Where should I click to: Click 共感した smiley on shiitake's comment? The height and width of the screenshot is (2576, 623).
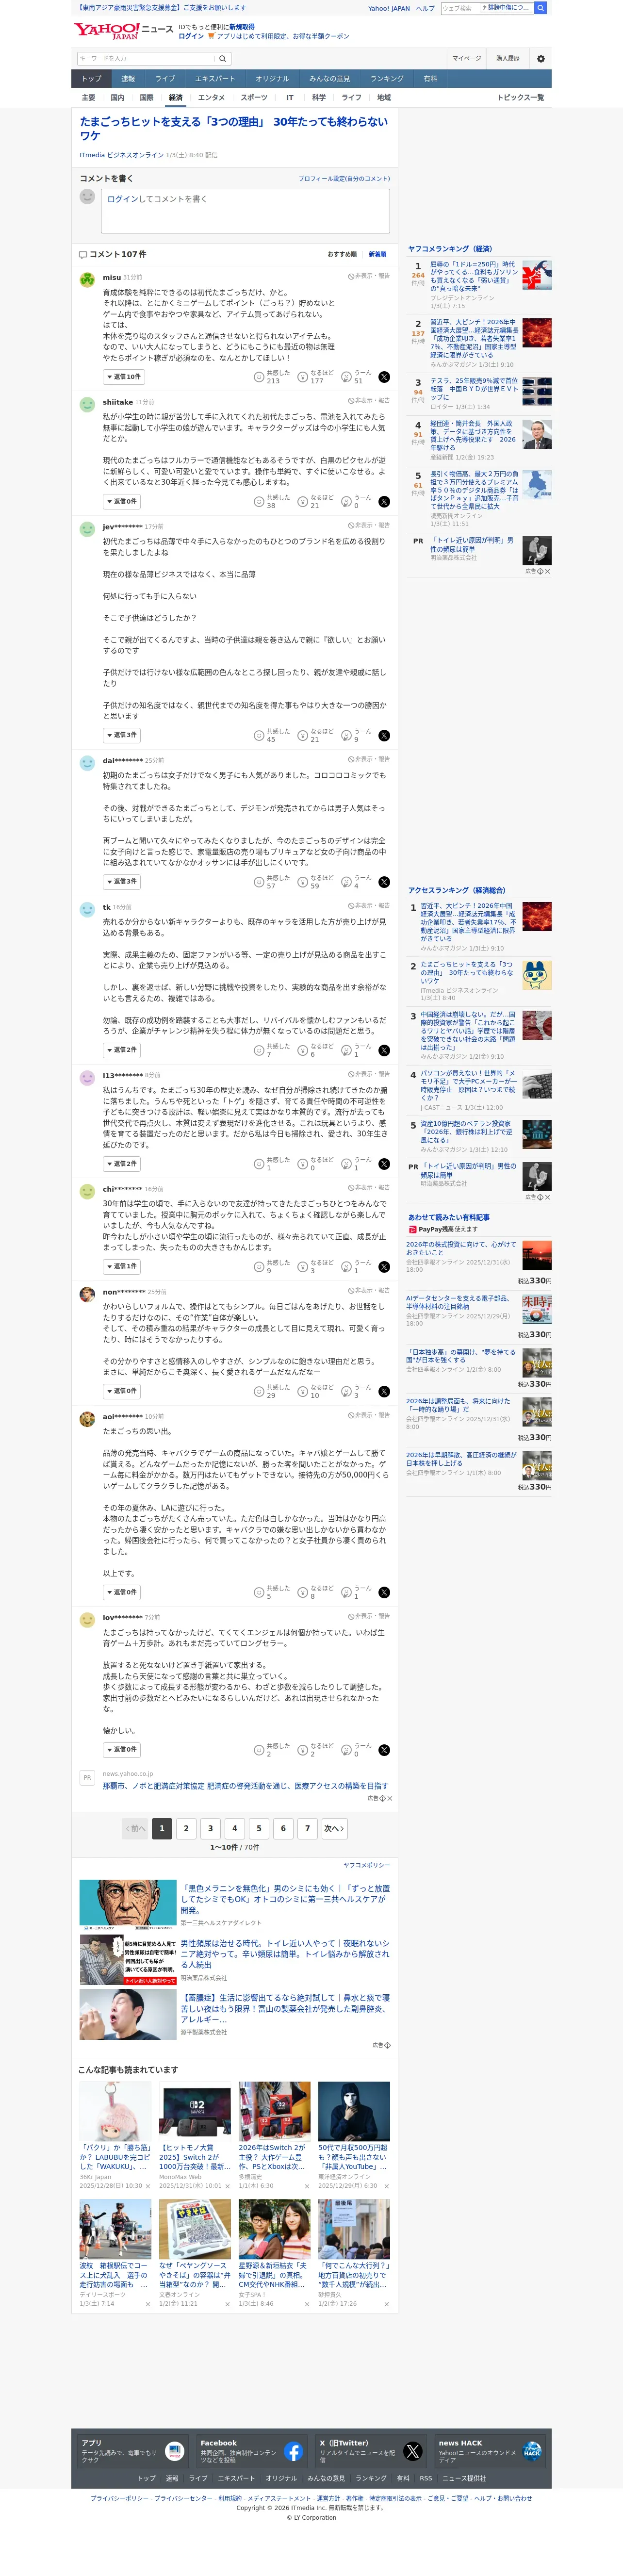[259, 501]
